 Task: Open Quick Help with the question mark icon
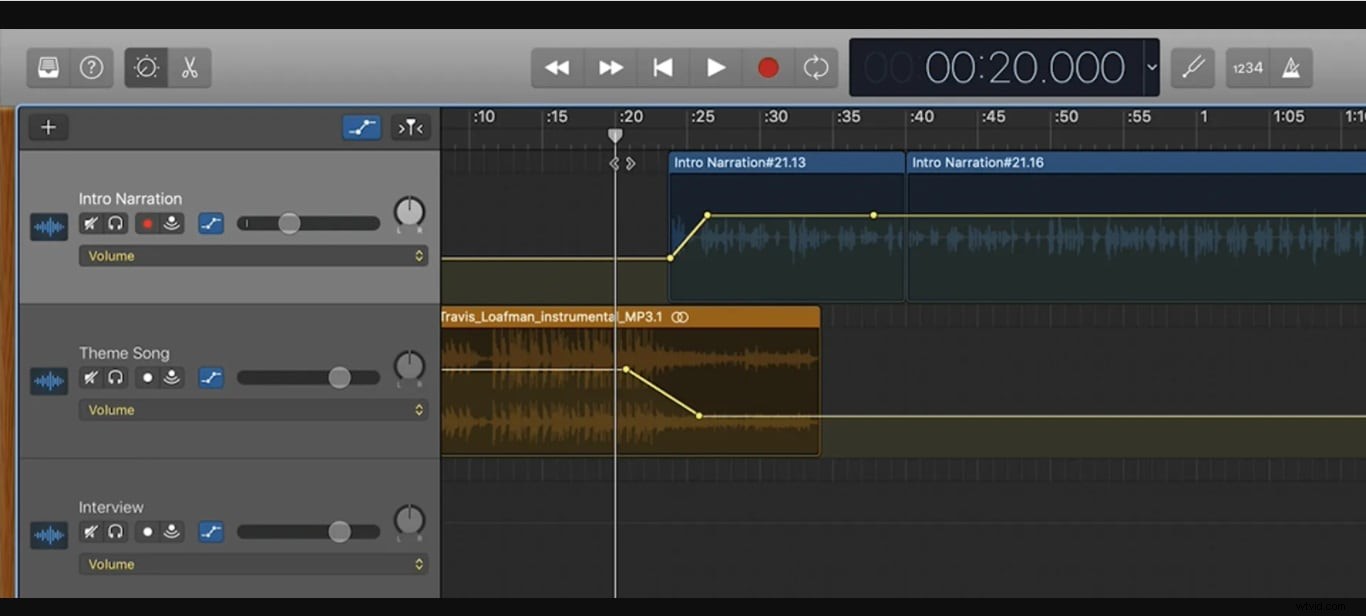(92, 67)
